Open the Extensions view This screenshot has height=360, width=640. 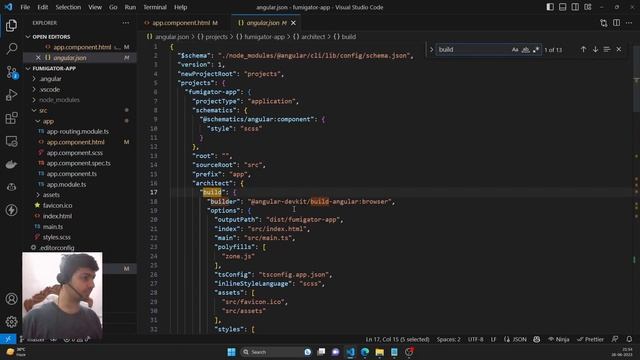click(x=11, y=118)
